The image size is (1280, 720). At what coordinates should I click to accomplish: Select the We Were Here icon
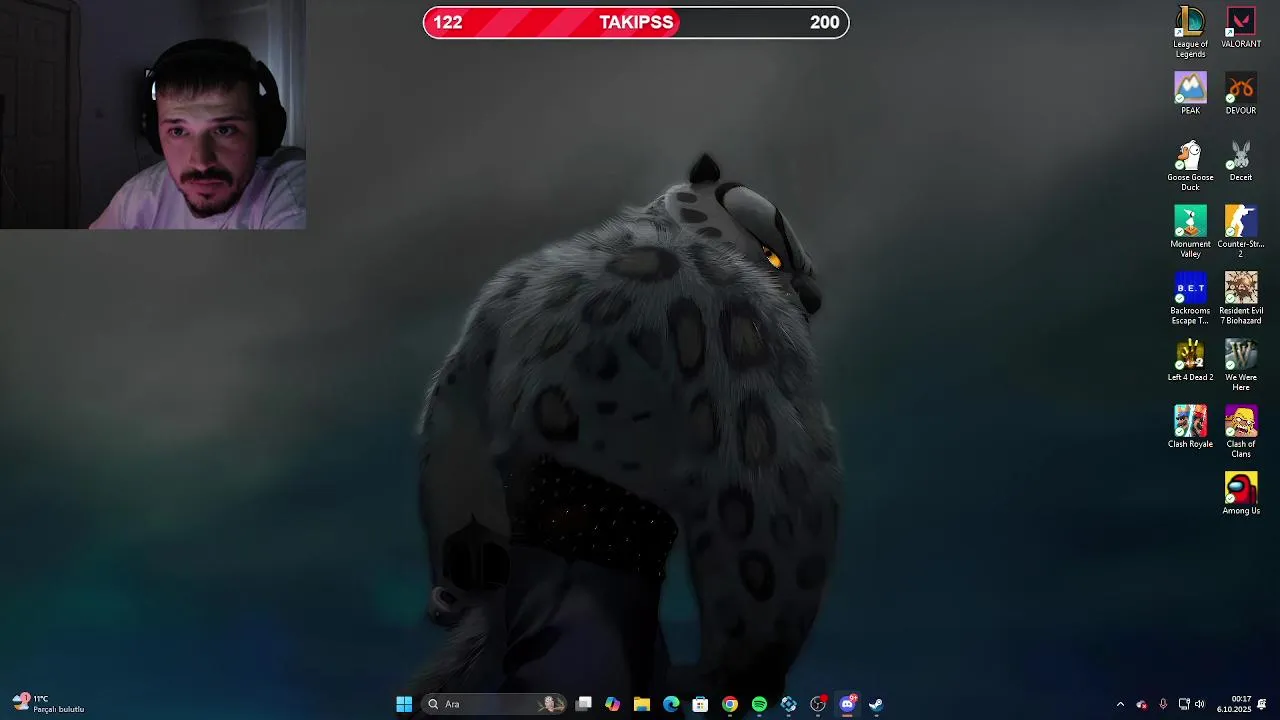pos(1240,365)
